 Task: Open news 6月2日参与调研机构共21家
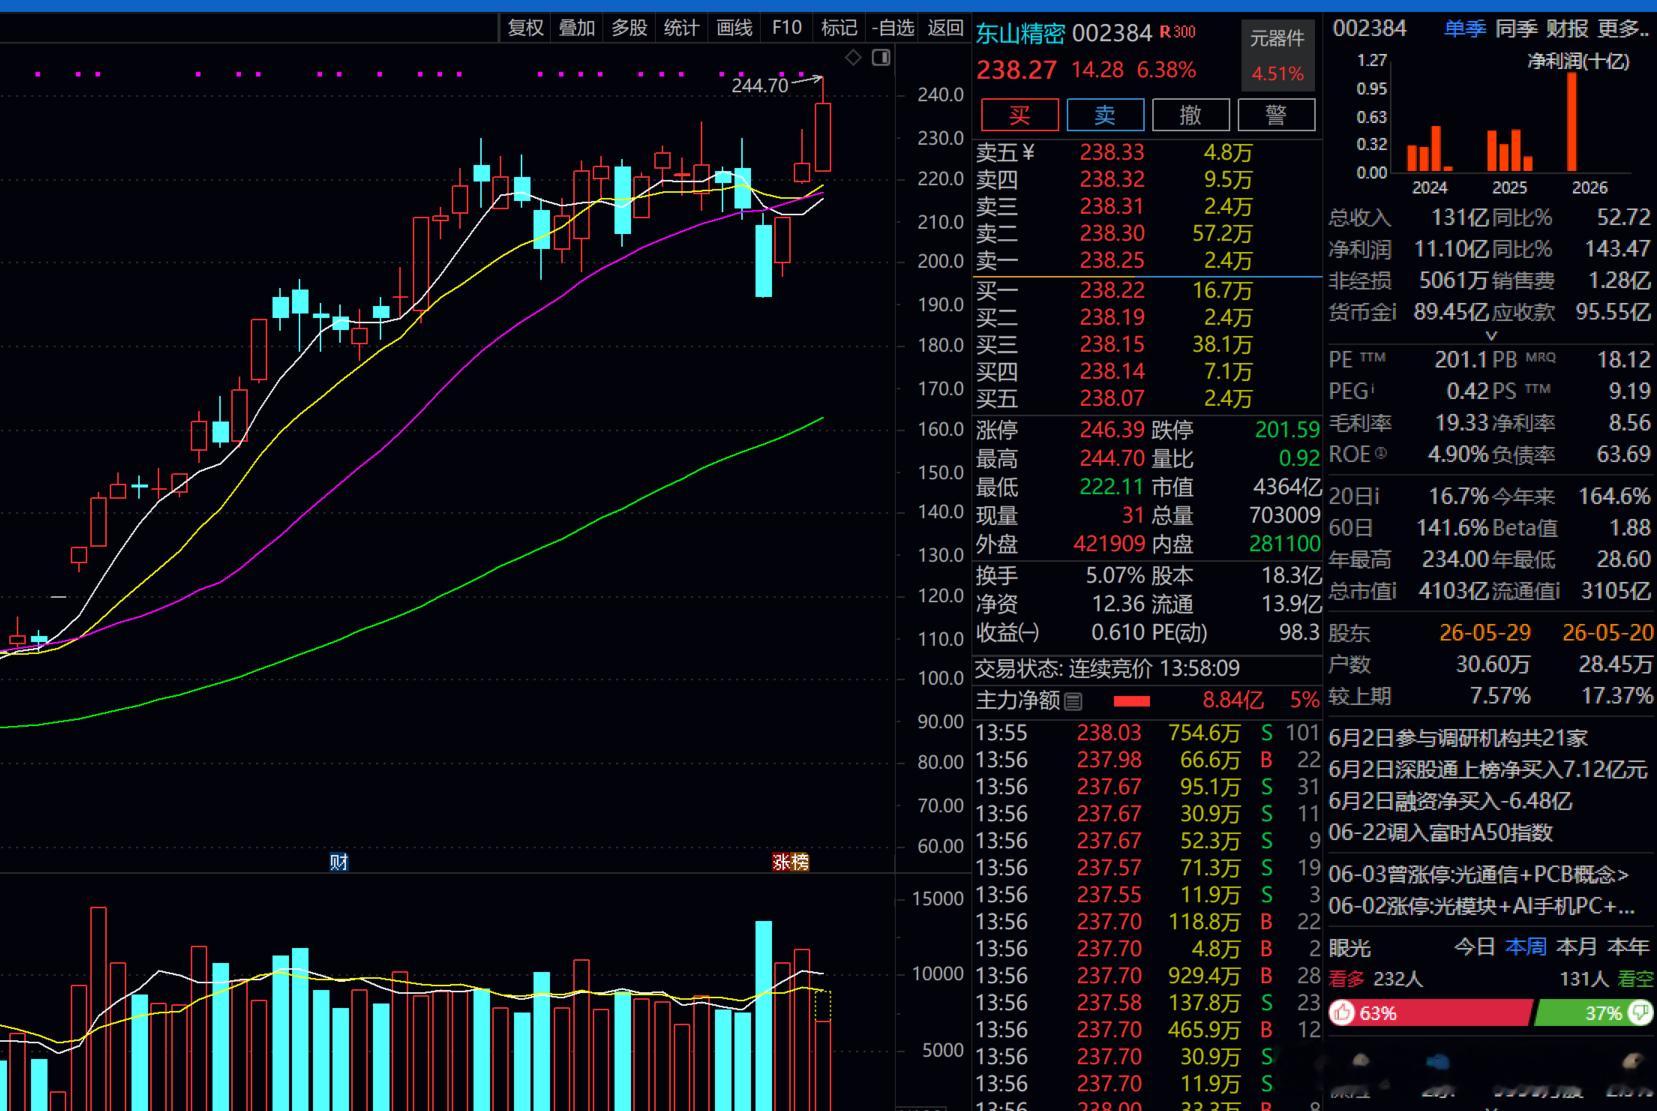pyautogui.click(x=1458, y=738)
